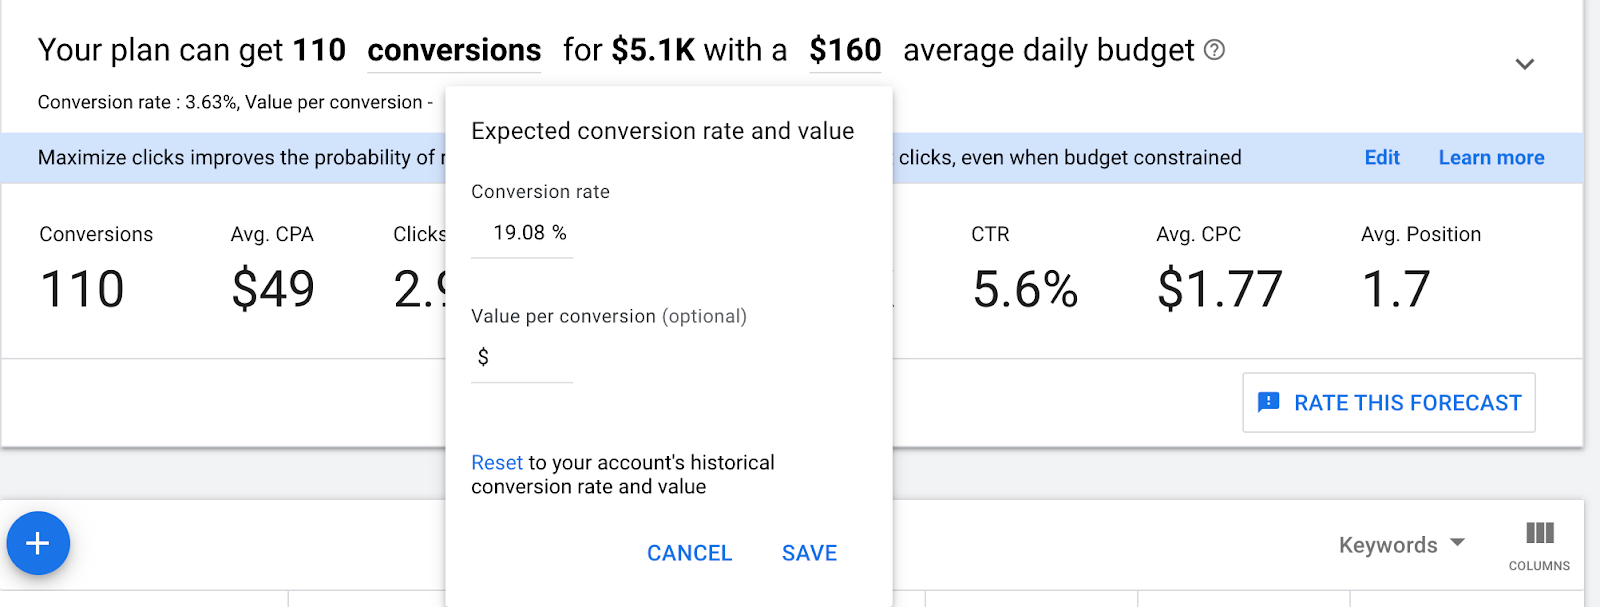This screenshot has height=607, width=1600.
Task: Click the Conversion rate input field
Action: (x=522, y=233)
